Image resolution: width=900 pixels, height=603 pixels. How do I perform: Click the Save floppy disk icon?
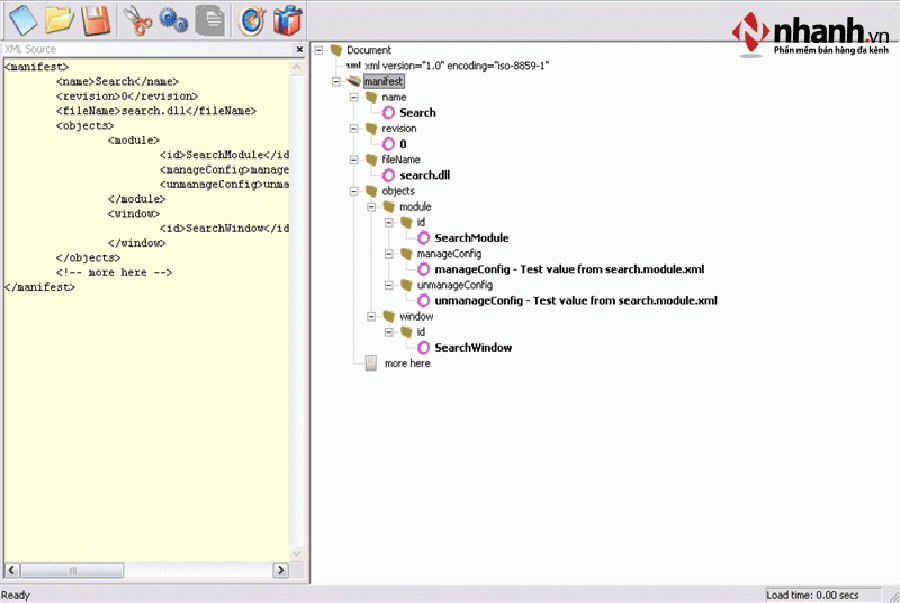(x=95, y=18)
